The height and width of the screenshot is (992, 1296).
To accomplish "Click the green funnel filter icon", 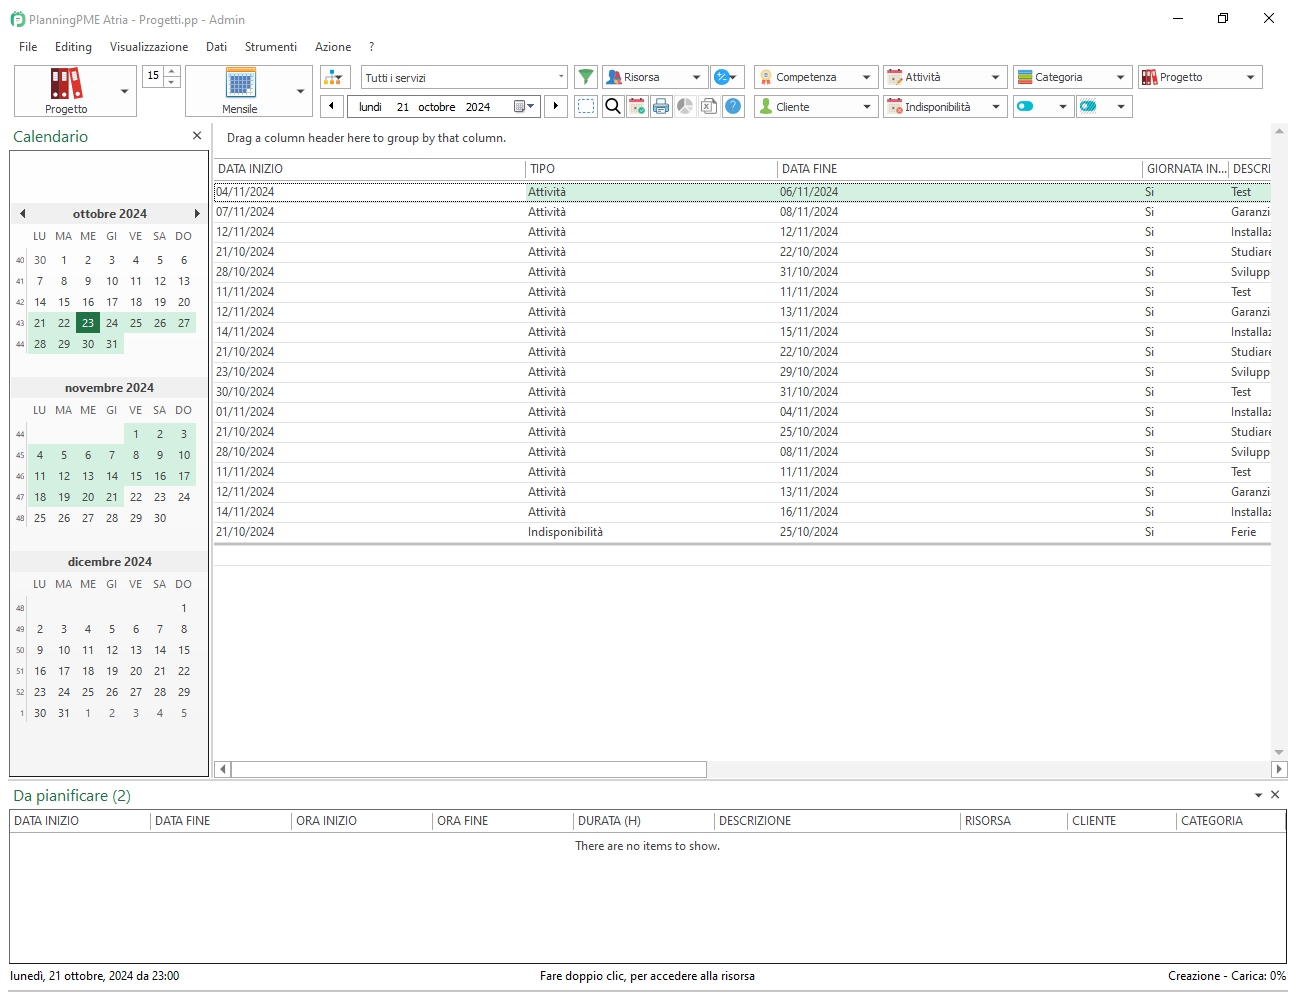I will 586,77.
